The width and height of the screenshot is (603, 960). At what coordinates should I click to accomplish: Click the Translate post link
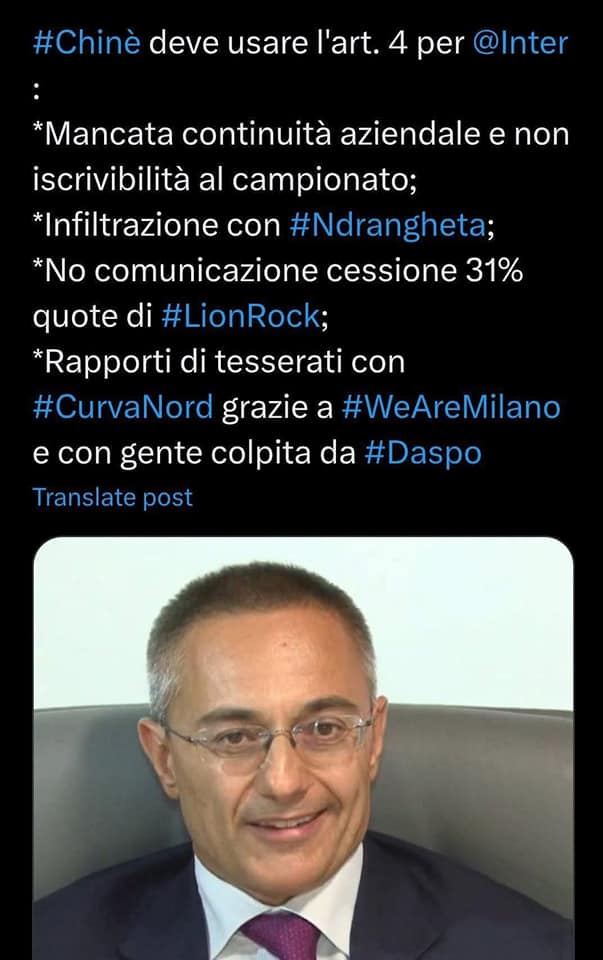113,497
